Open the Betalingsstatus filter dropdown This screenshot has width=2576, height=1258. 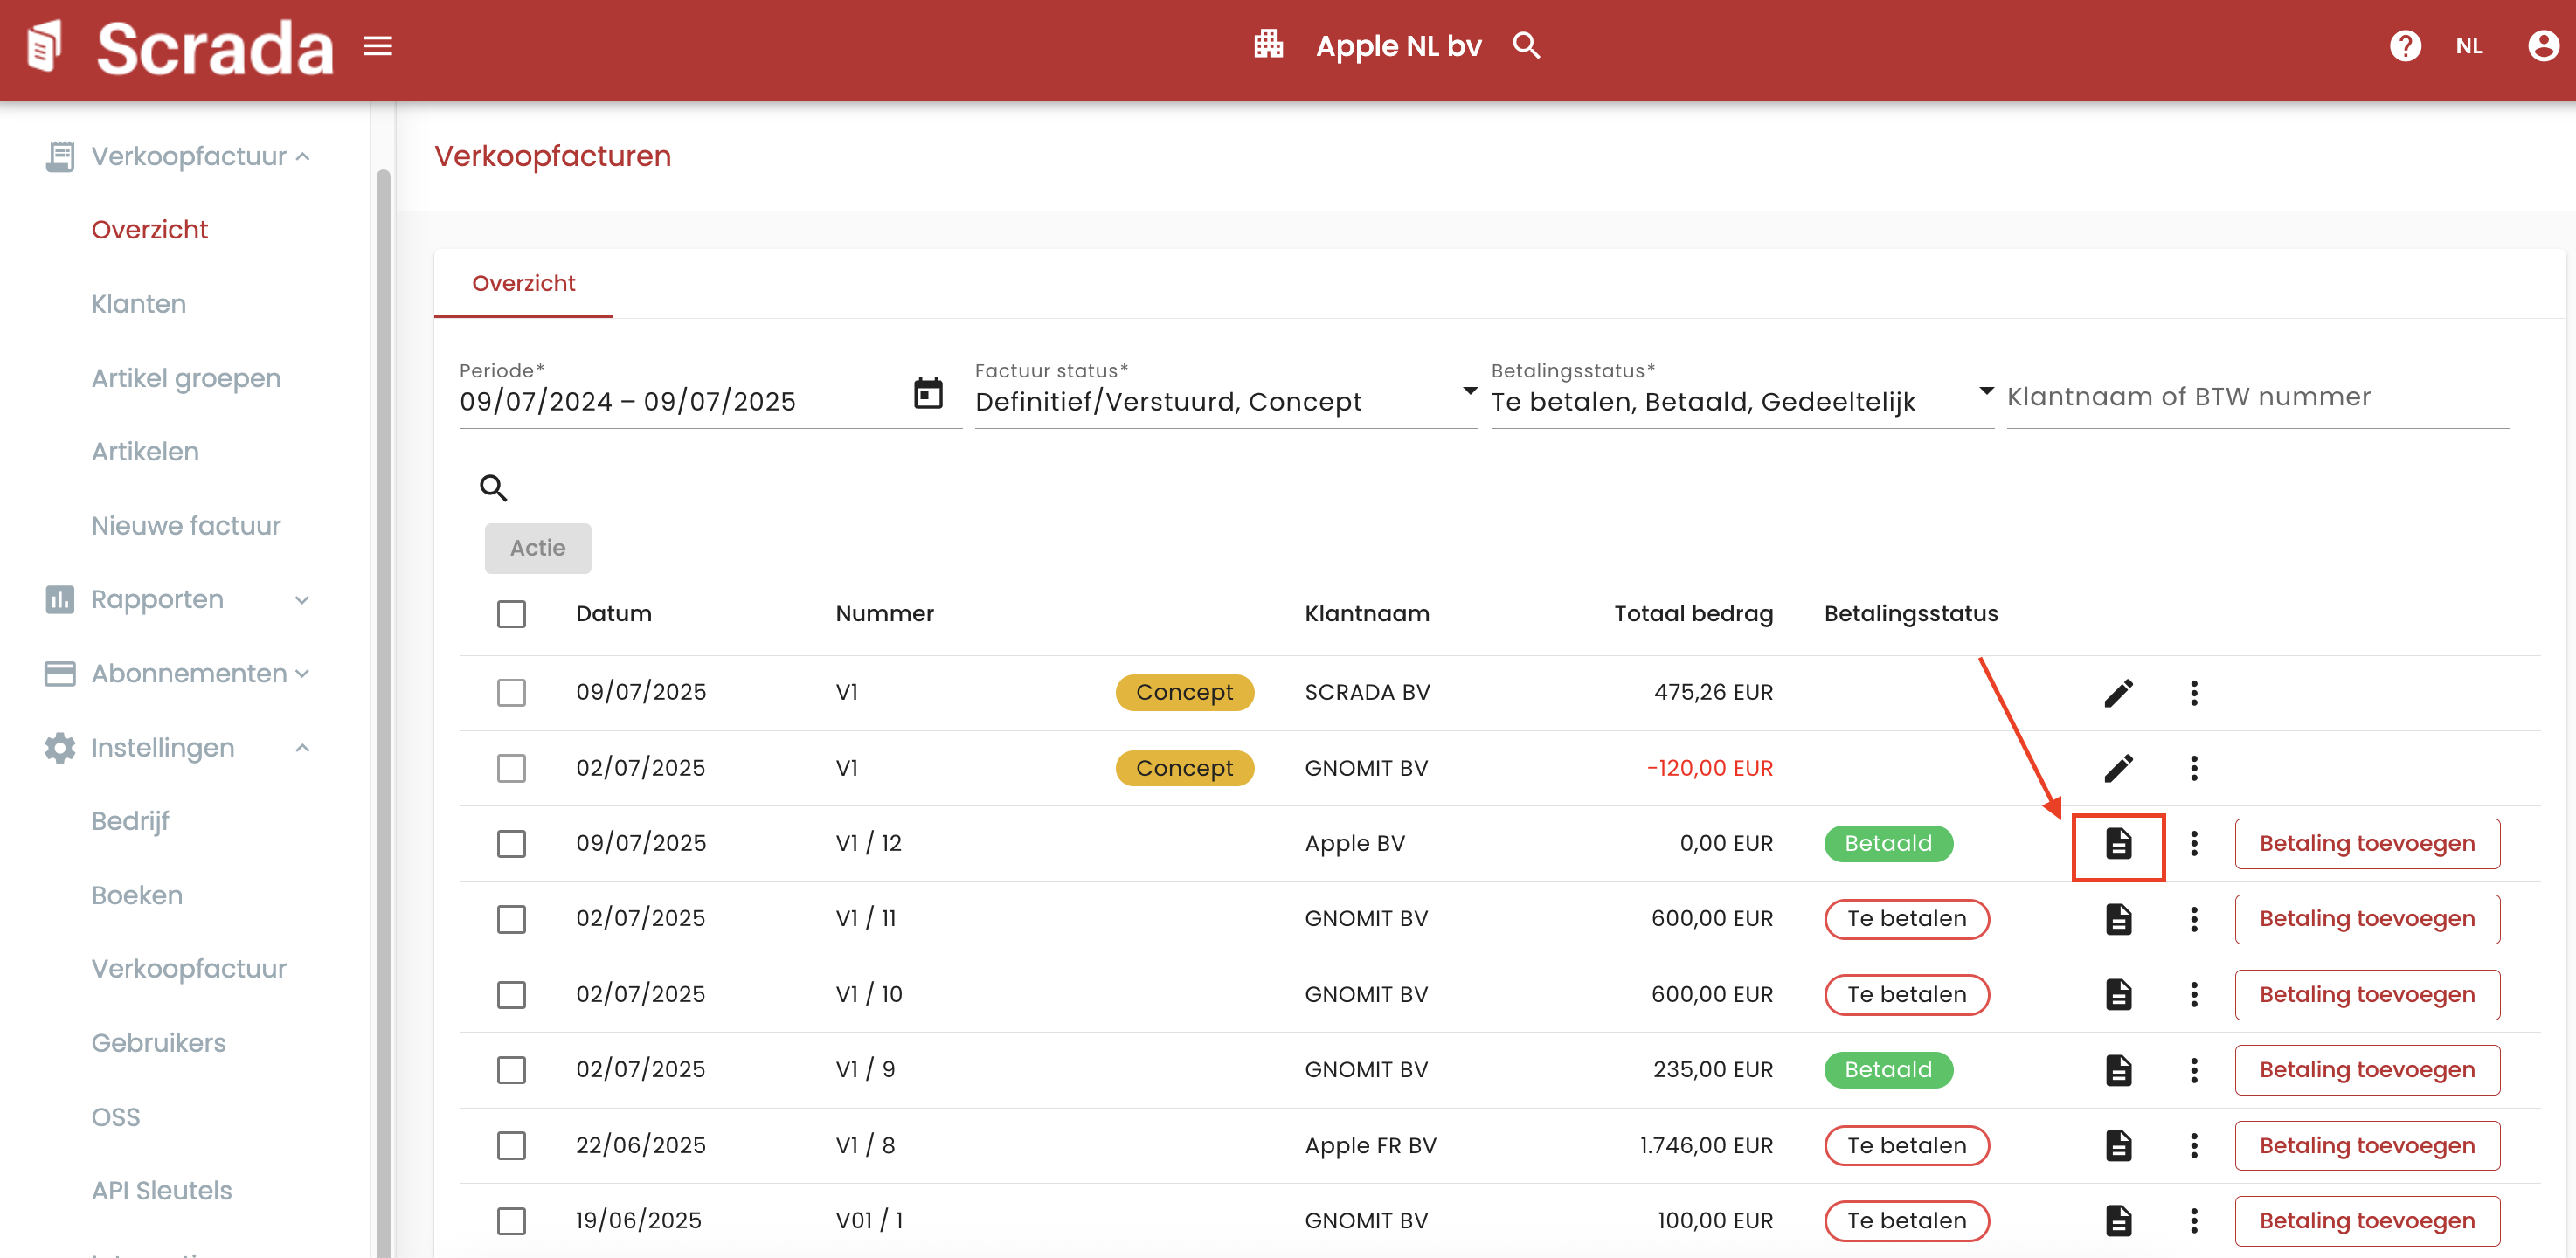point(1740,401)
